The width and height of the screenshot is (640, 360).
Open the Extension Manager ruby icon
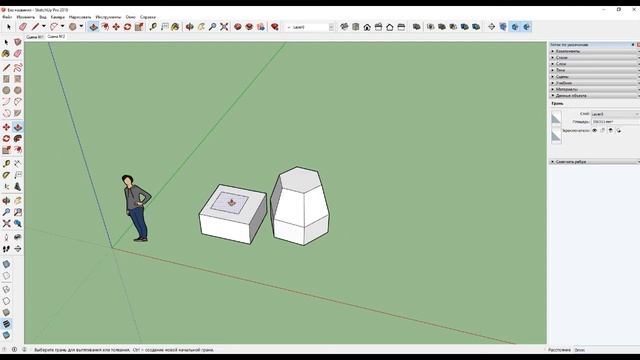coord(275,27)
